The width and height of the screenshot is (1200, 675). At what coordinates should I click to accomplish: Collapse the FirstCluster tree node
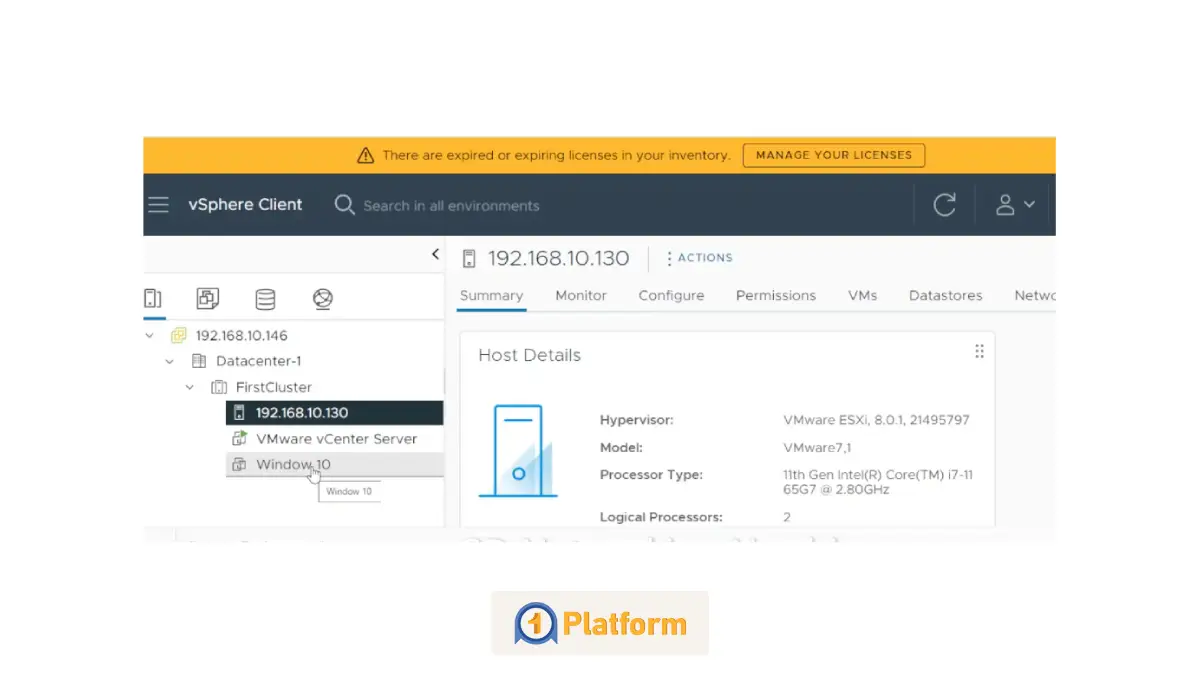pyautogui.click(x=190, y=387)
